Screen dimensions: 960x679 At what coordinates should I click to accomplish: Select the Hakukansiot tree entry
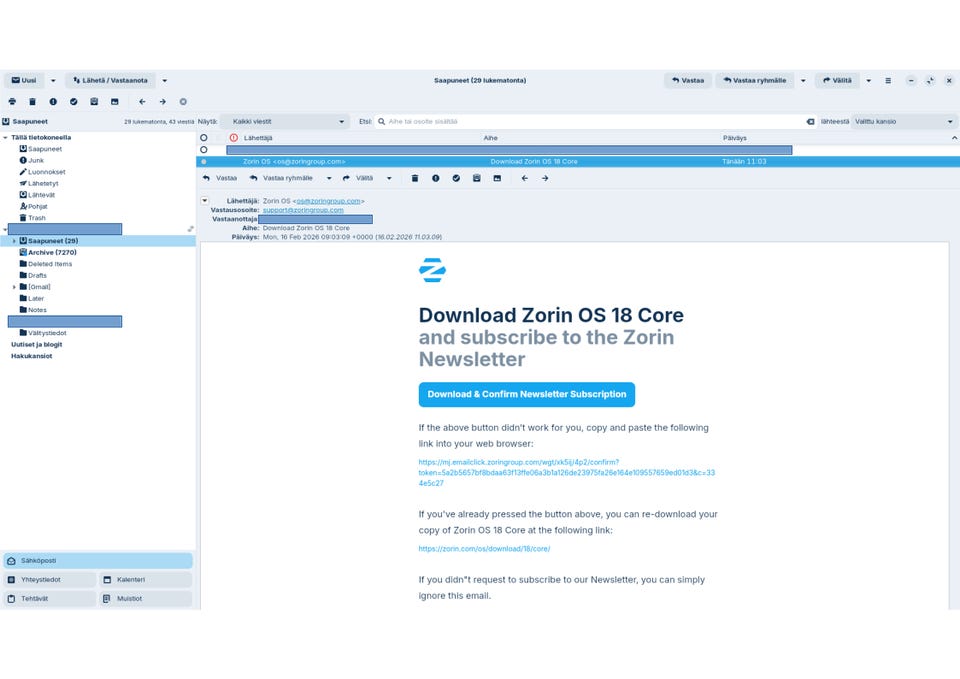tap(32, 356)
